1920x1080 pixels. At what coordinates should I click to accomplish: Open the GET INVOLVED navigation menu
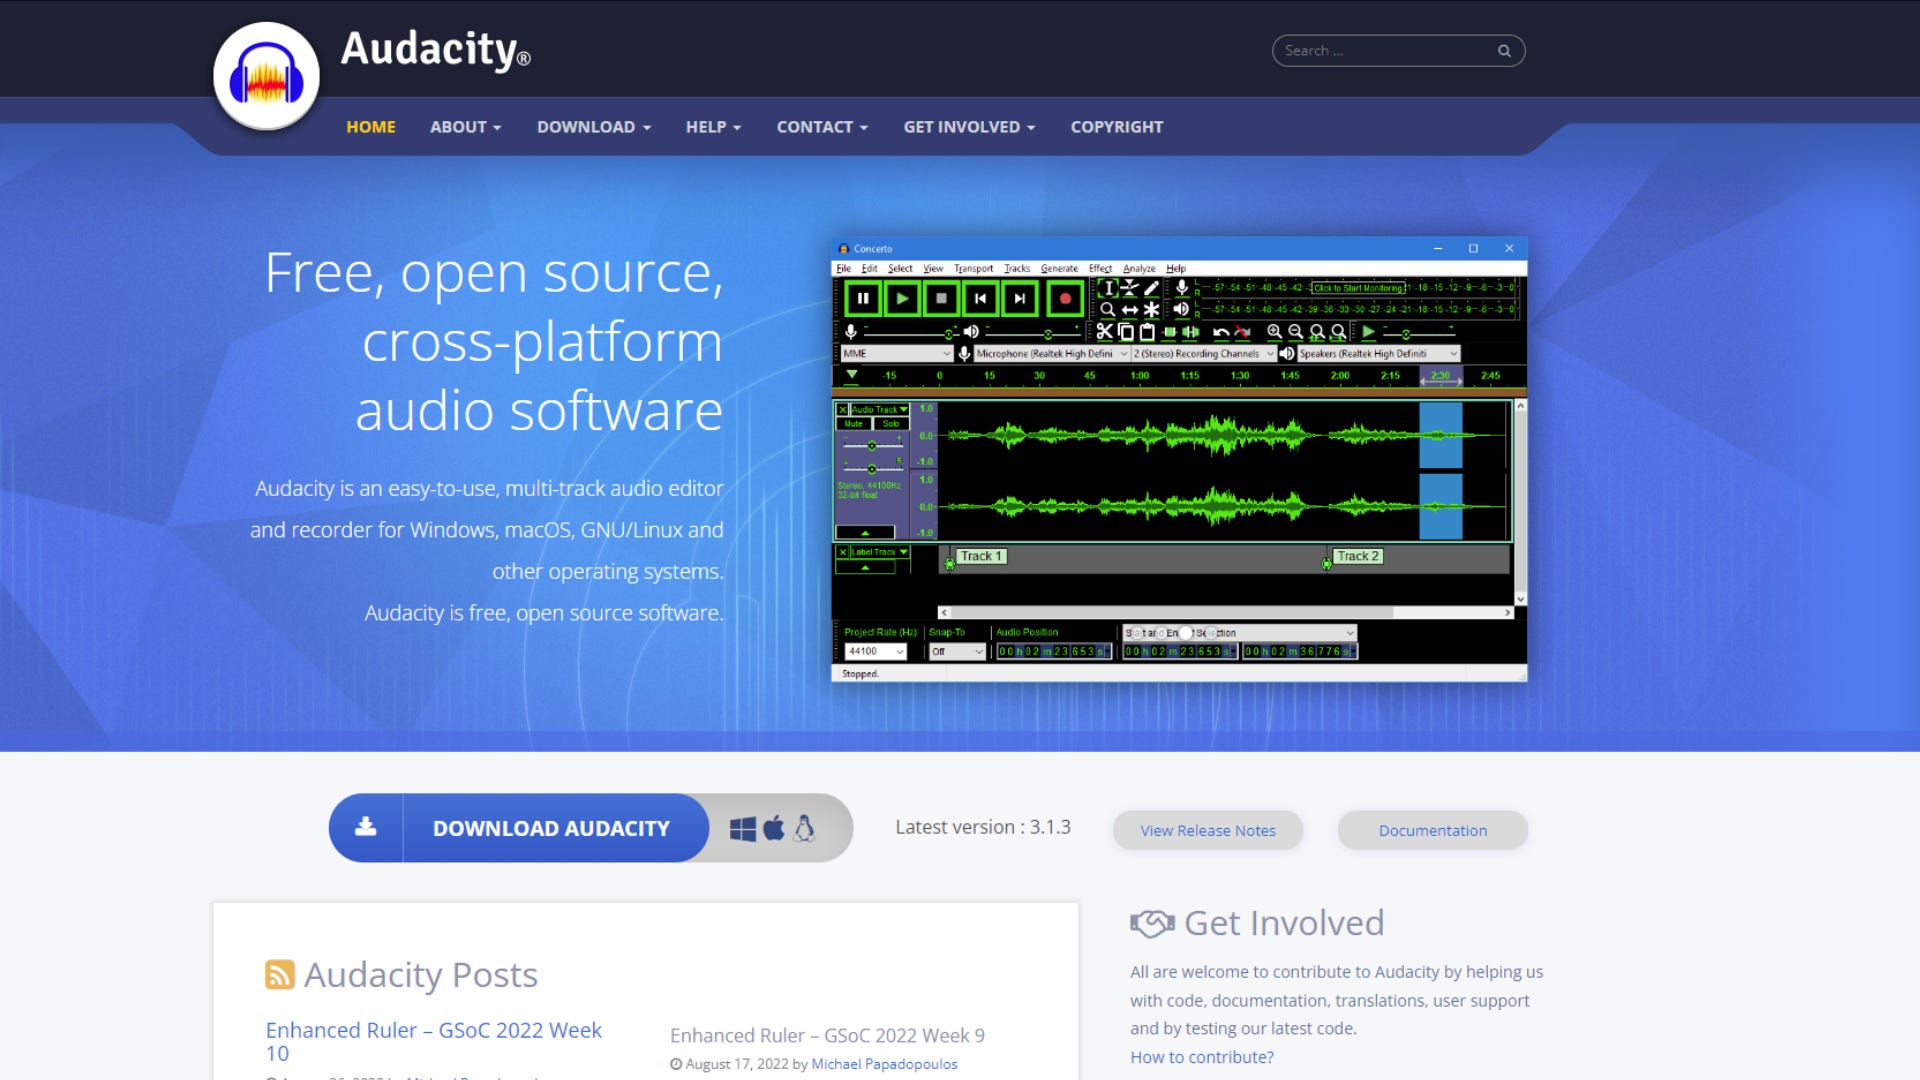pyautogui.click(x=969, y=127)
